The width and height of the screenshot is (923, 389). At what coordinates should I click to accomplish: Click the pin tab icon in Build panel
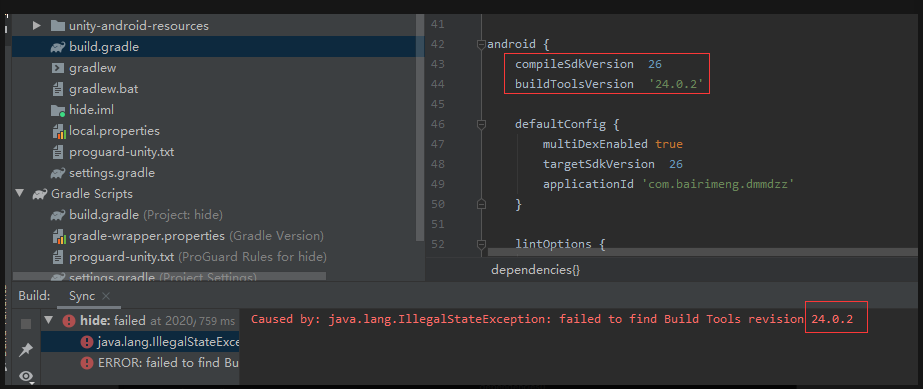point(26,350)
